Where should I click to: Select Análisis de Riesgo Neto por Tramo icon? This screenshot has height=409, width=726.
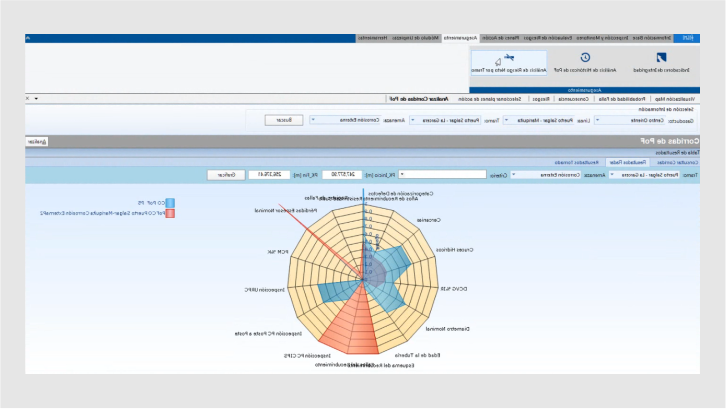point(509,63)
